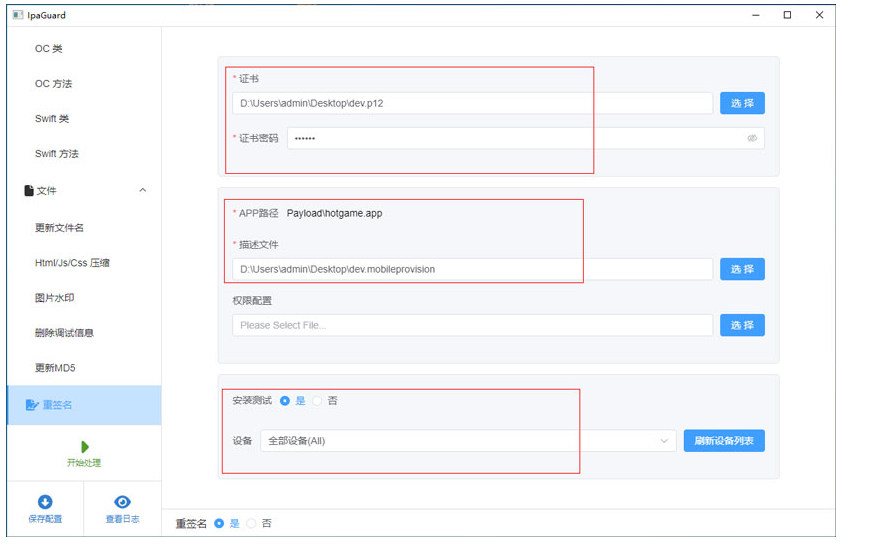Open Html/Js/Css 压缩 in the sidebar
The height and width of the screenshot is (548, 891).
(72, 263)
